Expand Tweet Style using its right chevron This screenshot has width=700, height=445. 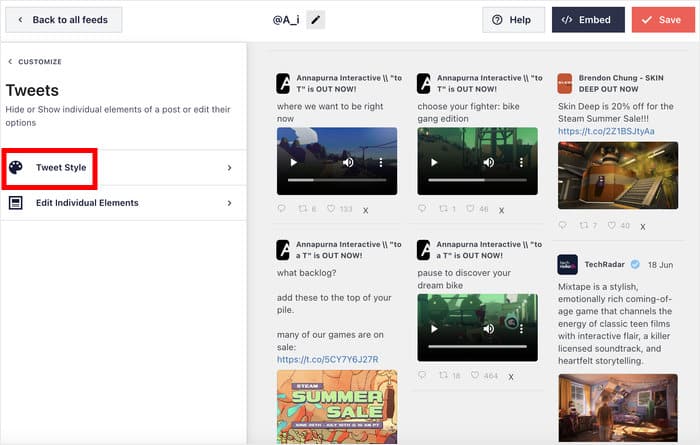[229, 168]
